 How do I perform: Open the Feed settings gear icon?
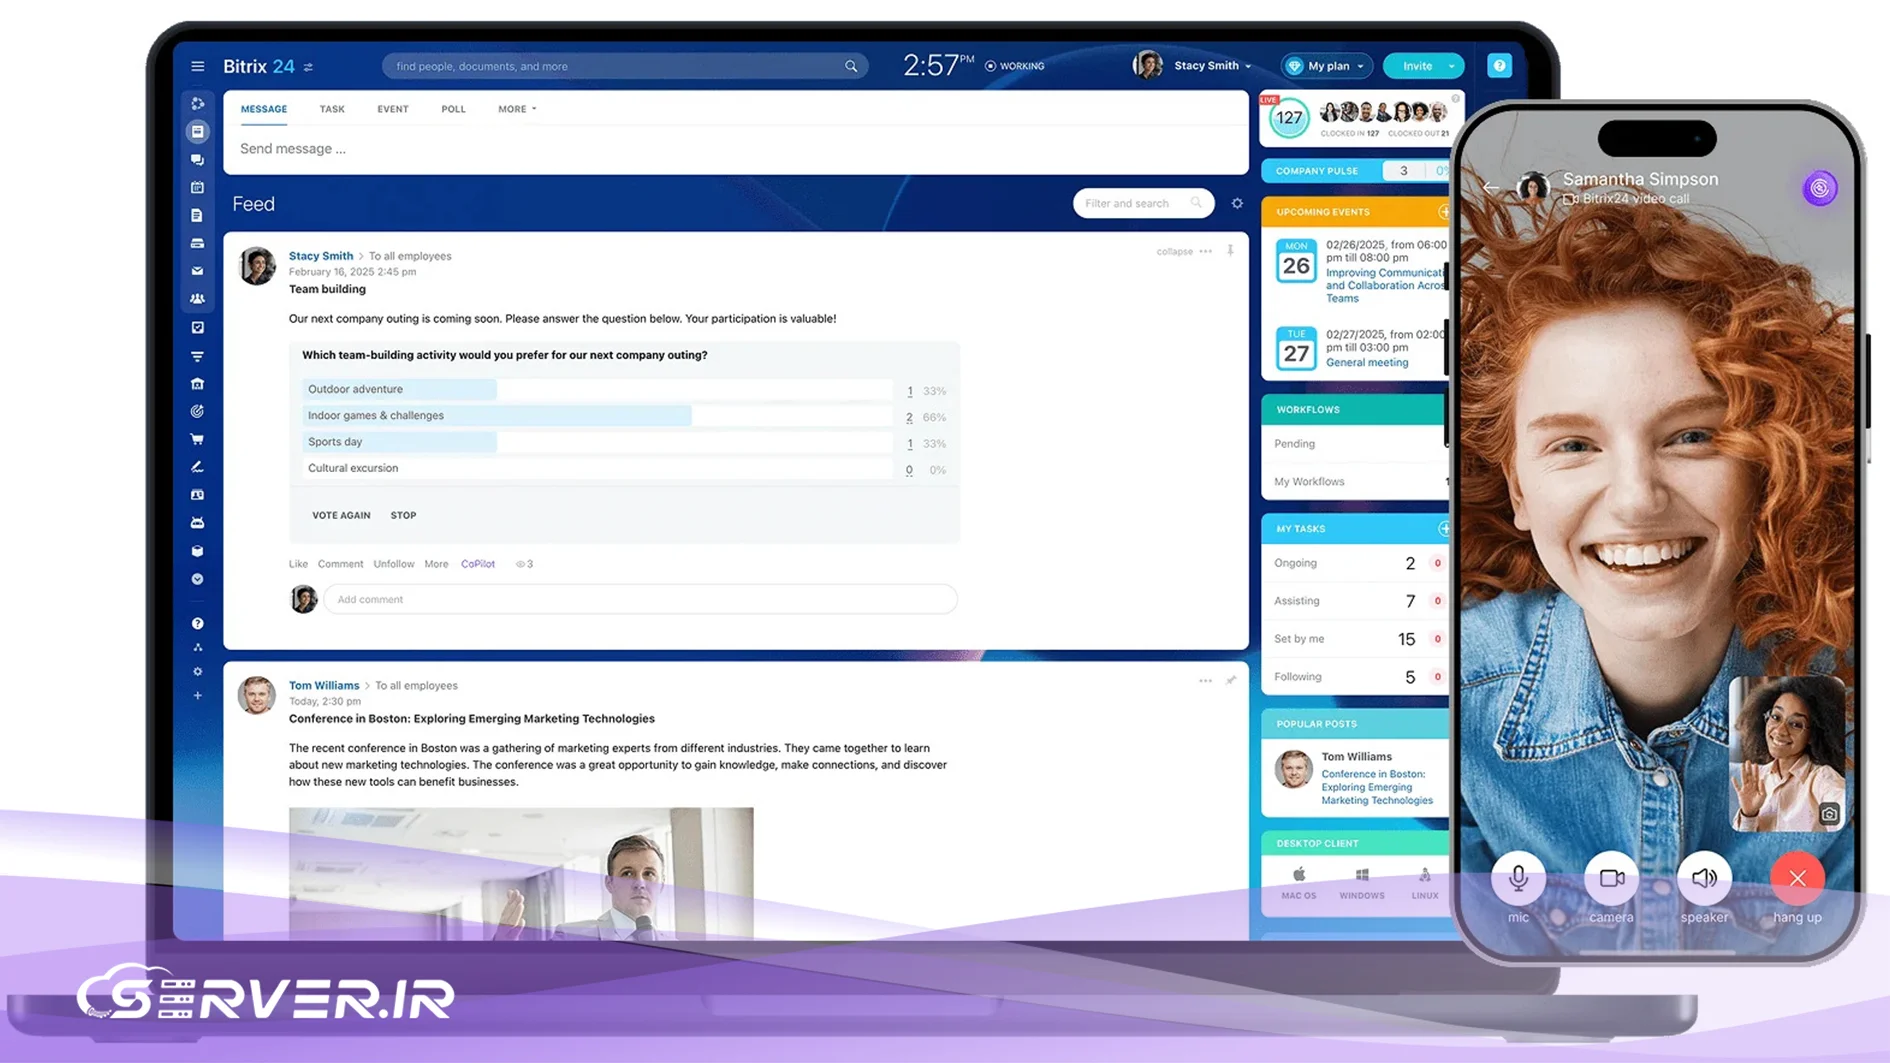[1237, 203]
